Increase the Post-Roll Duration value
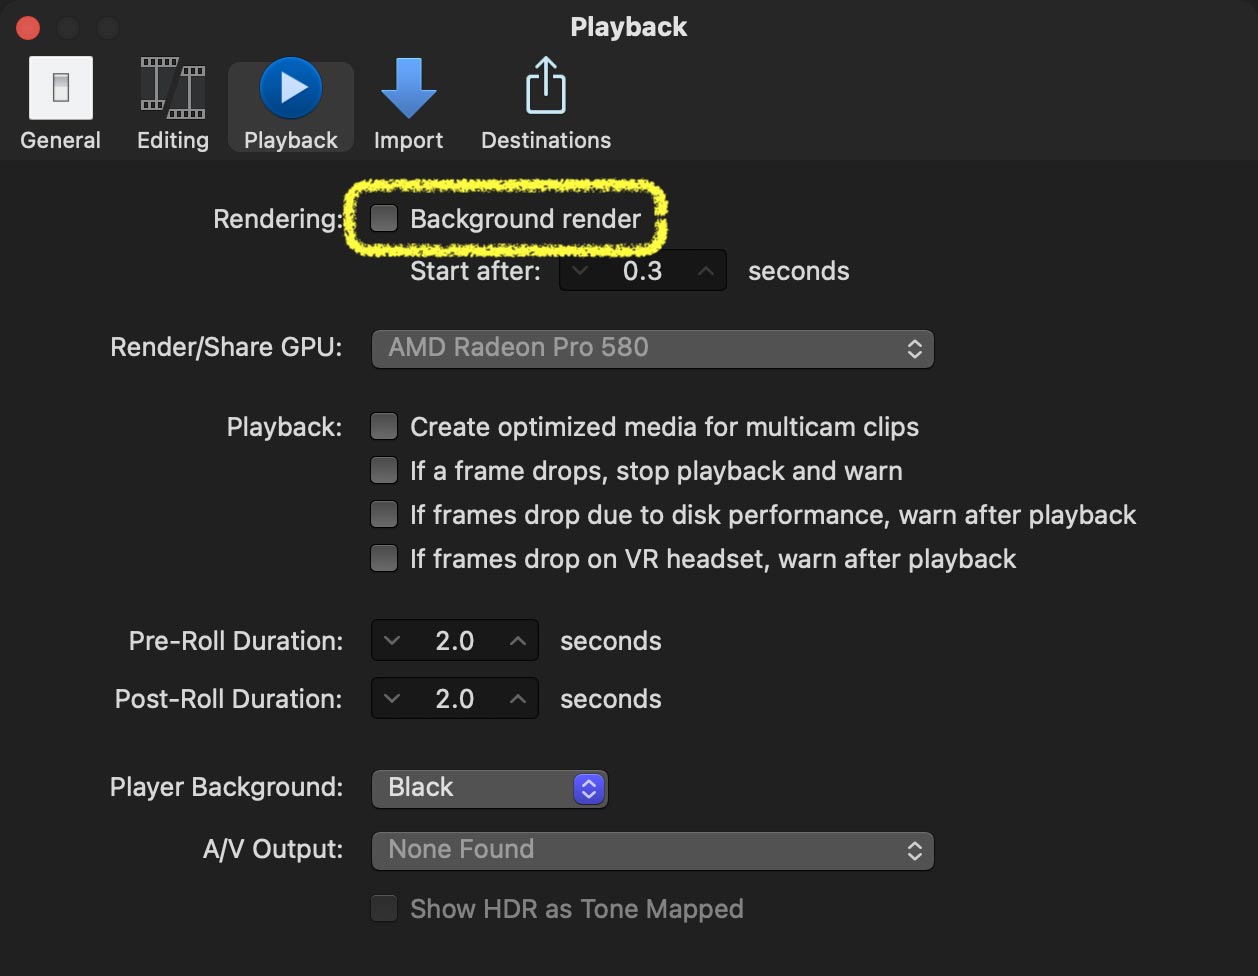 pos(517,699)
